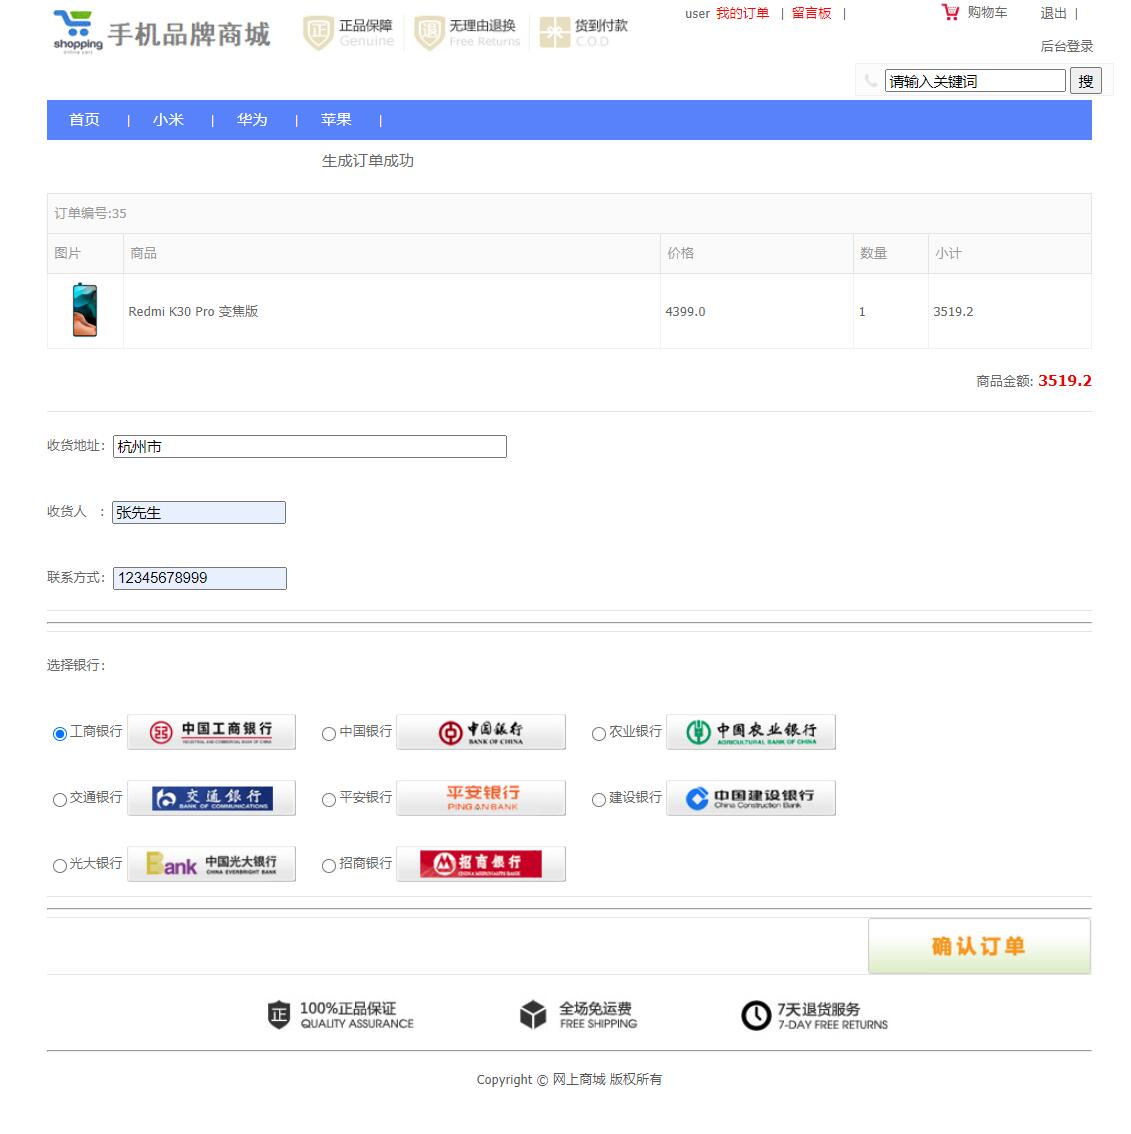Switch to the 华为 nav tab
Viewport: 1131px width, 1134px height.
click(x=252, y=119)
